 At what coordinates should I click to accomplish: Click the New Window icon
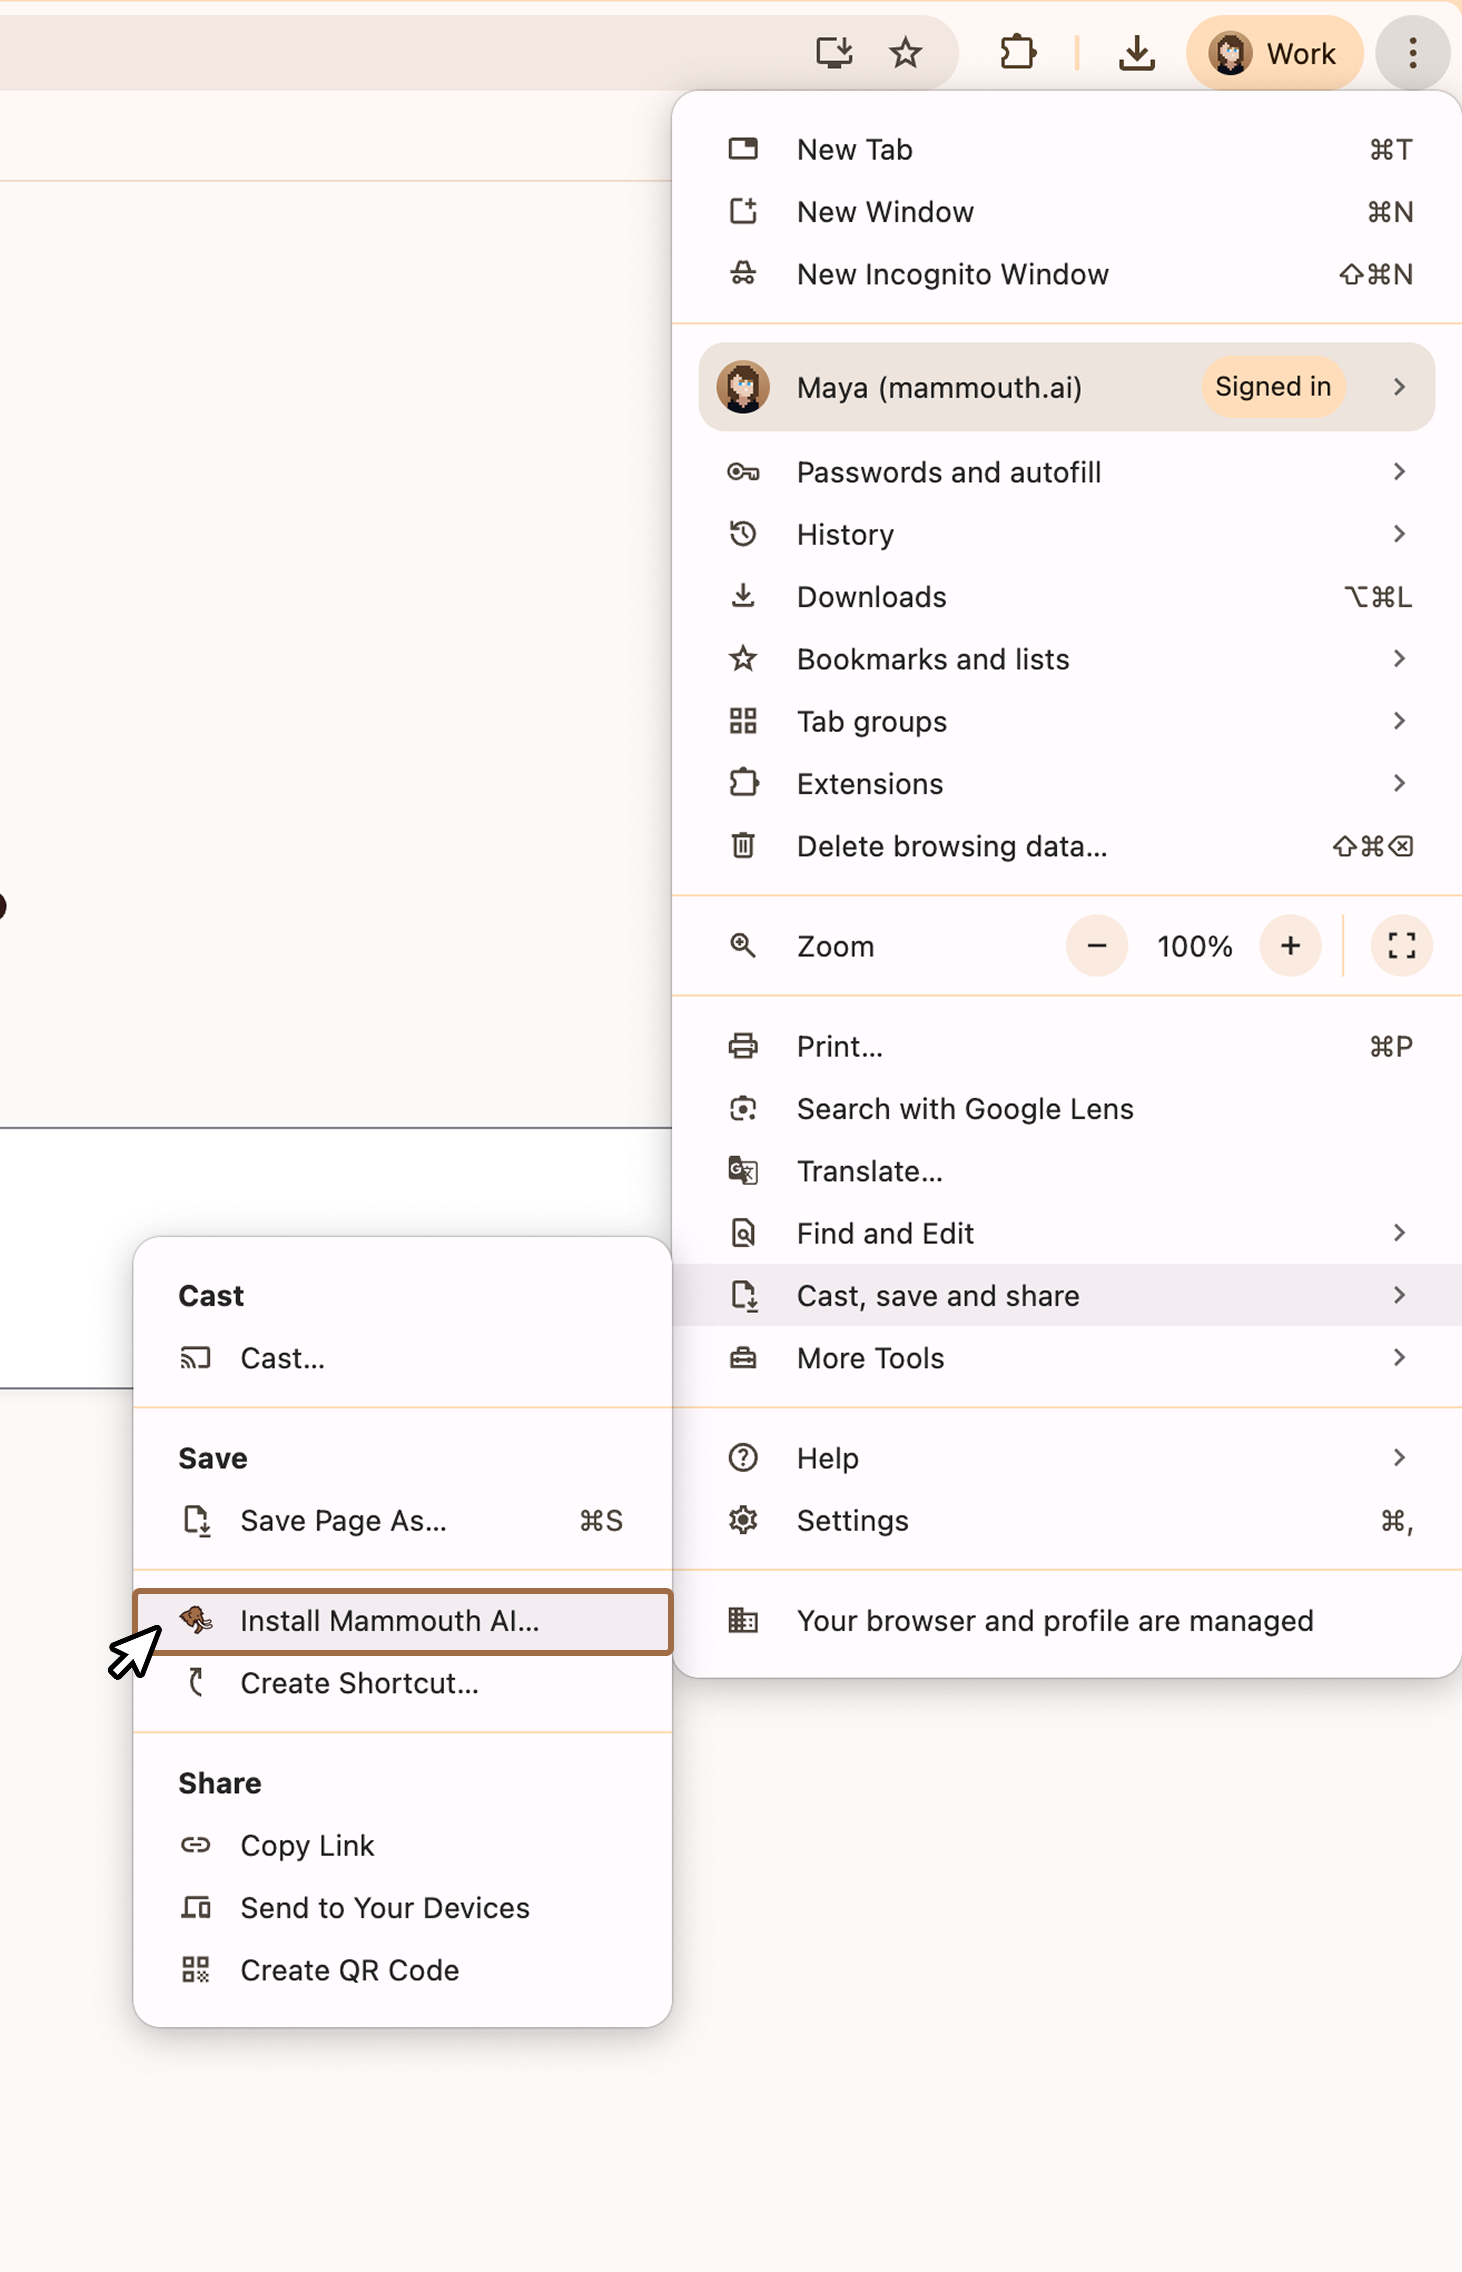743,211
